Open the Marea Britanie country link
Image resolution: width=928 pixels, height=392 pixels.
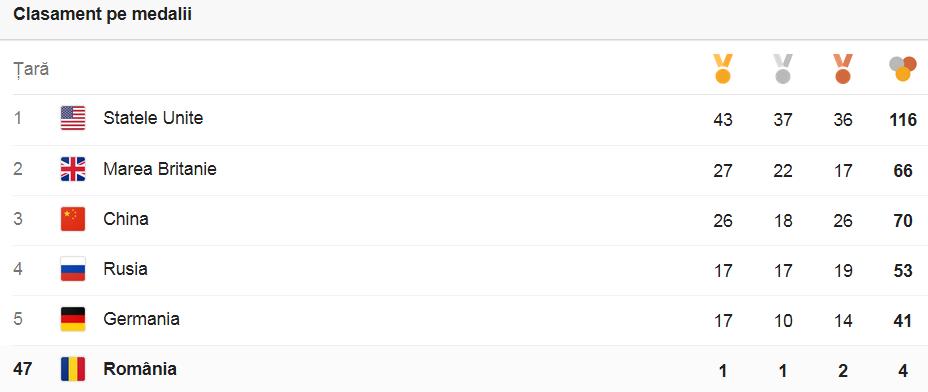coord(160,169)
